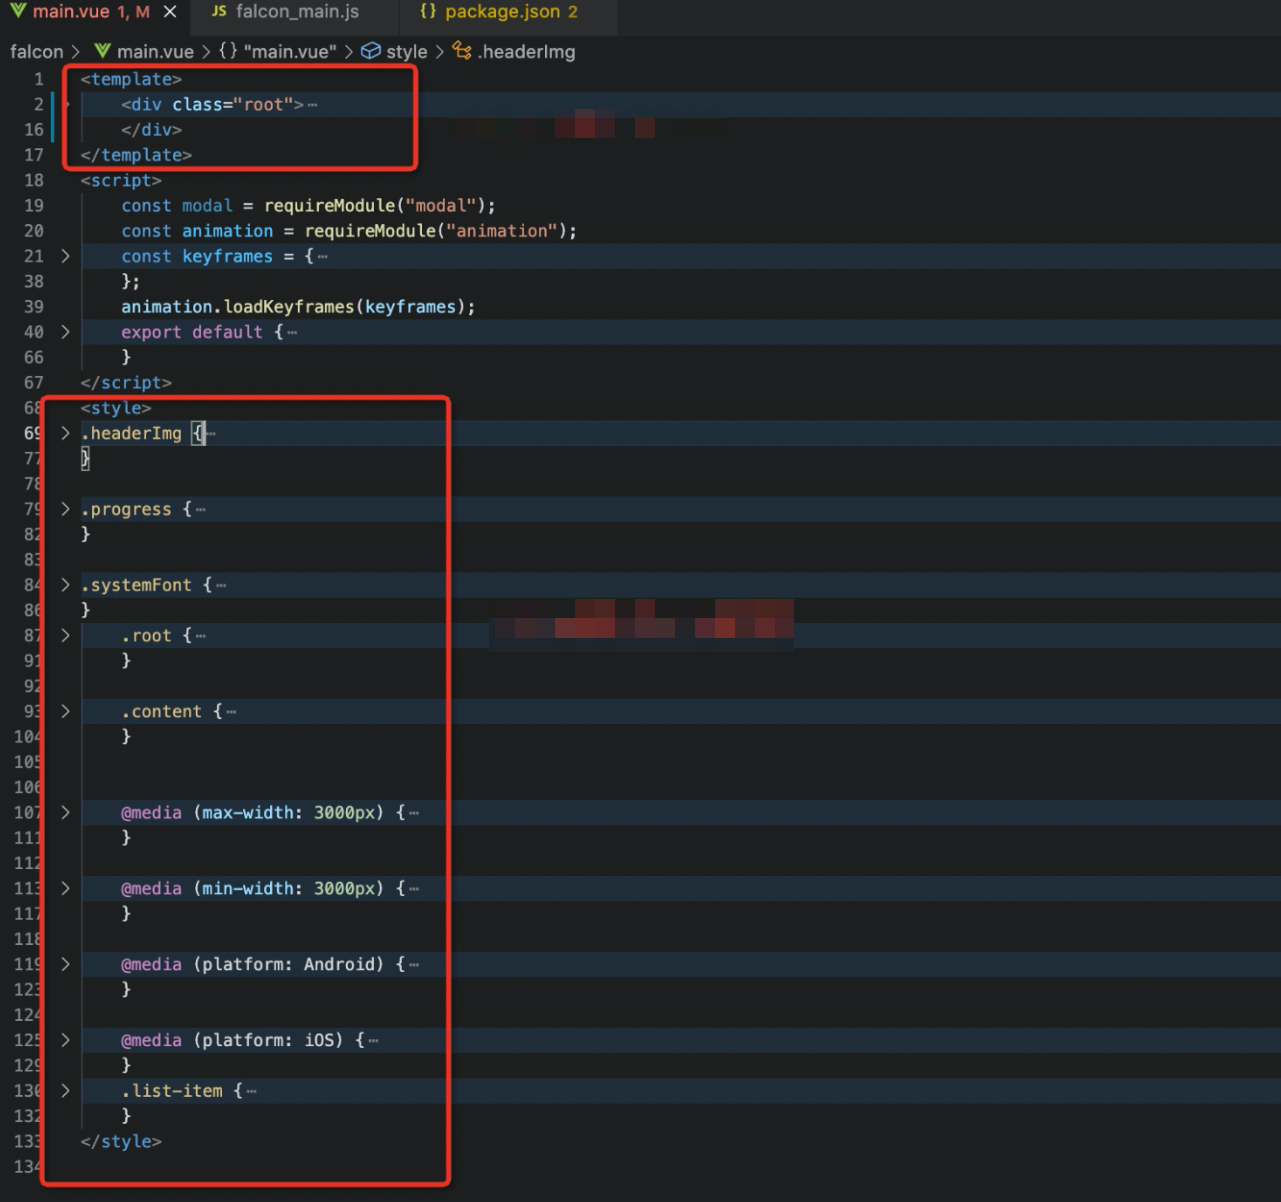Click the .headerImg selector in the editor

coord(131,433)
